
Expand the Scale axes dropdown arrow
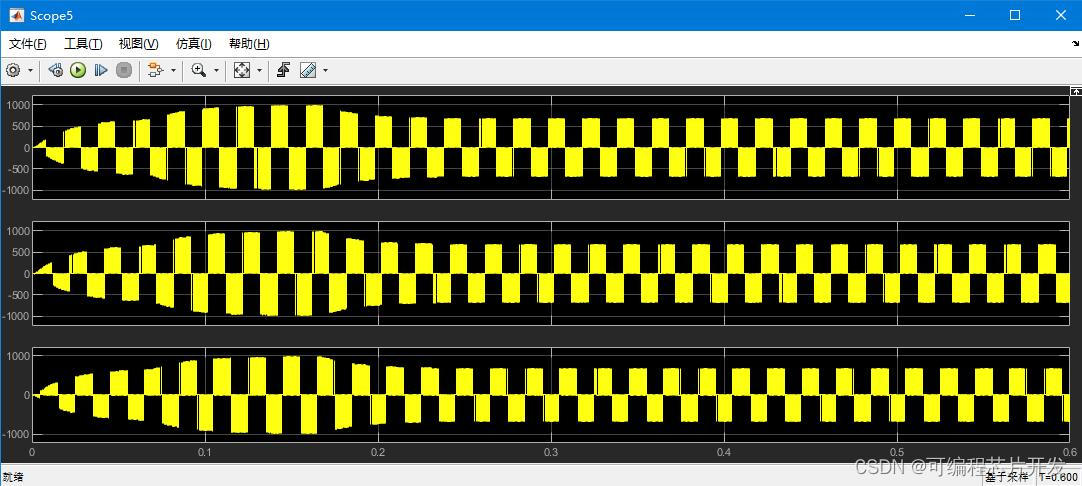[259, 70]
